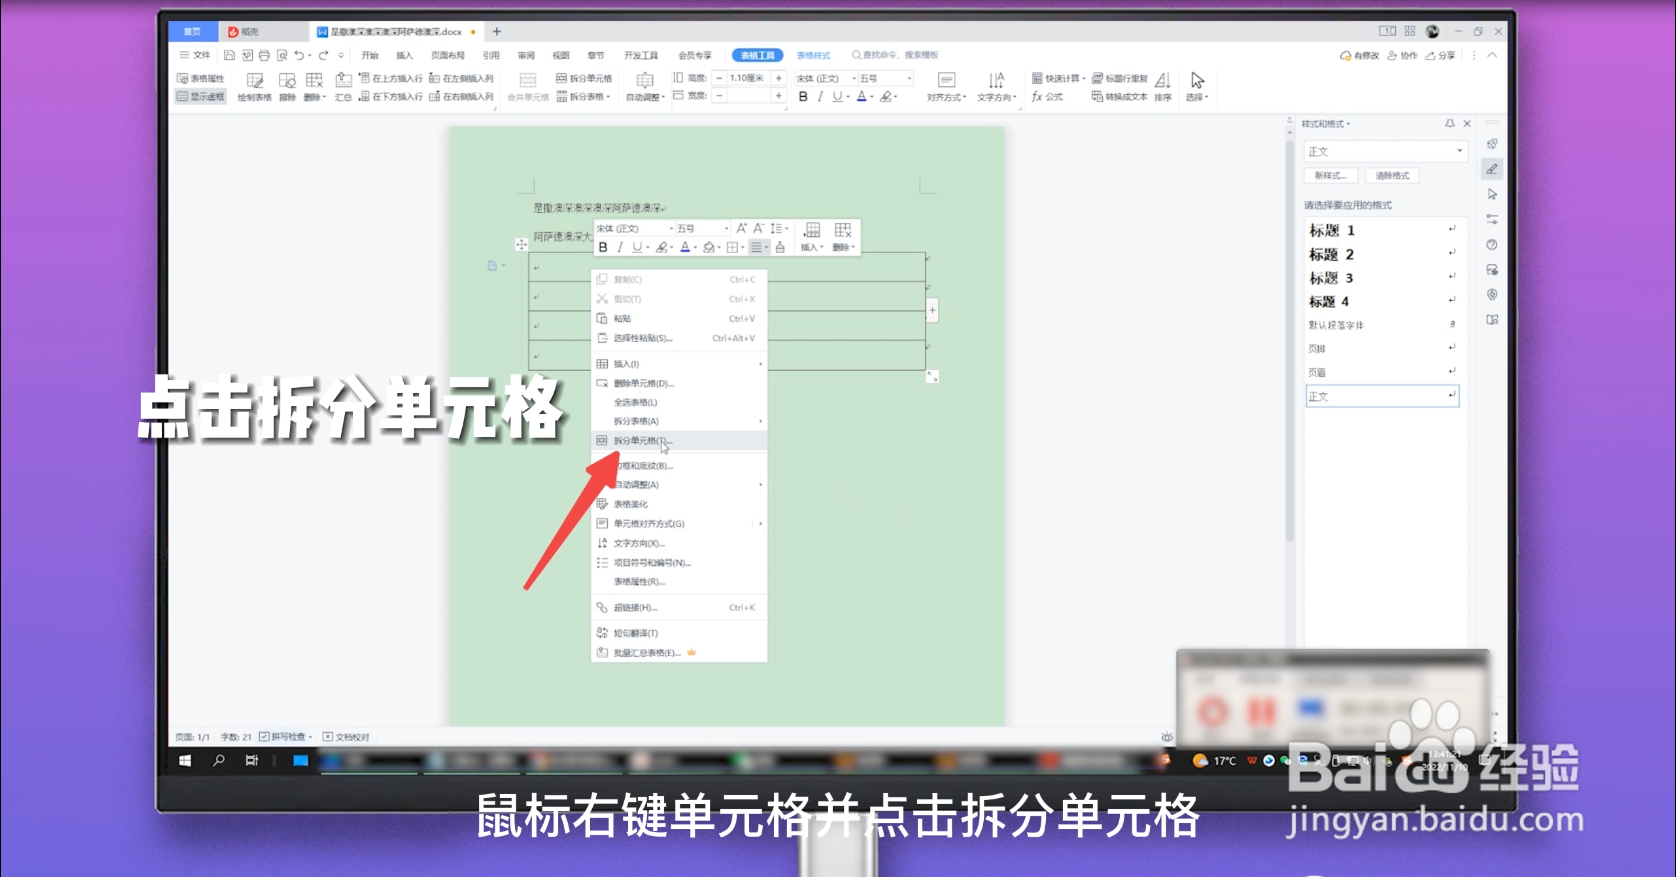Click the table move handle above table

coord(521,244)
